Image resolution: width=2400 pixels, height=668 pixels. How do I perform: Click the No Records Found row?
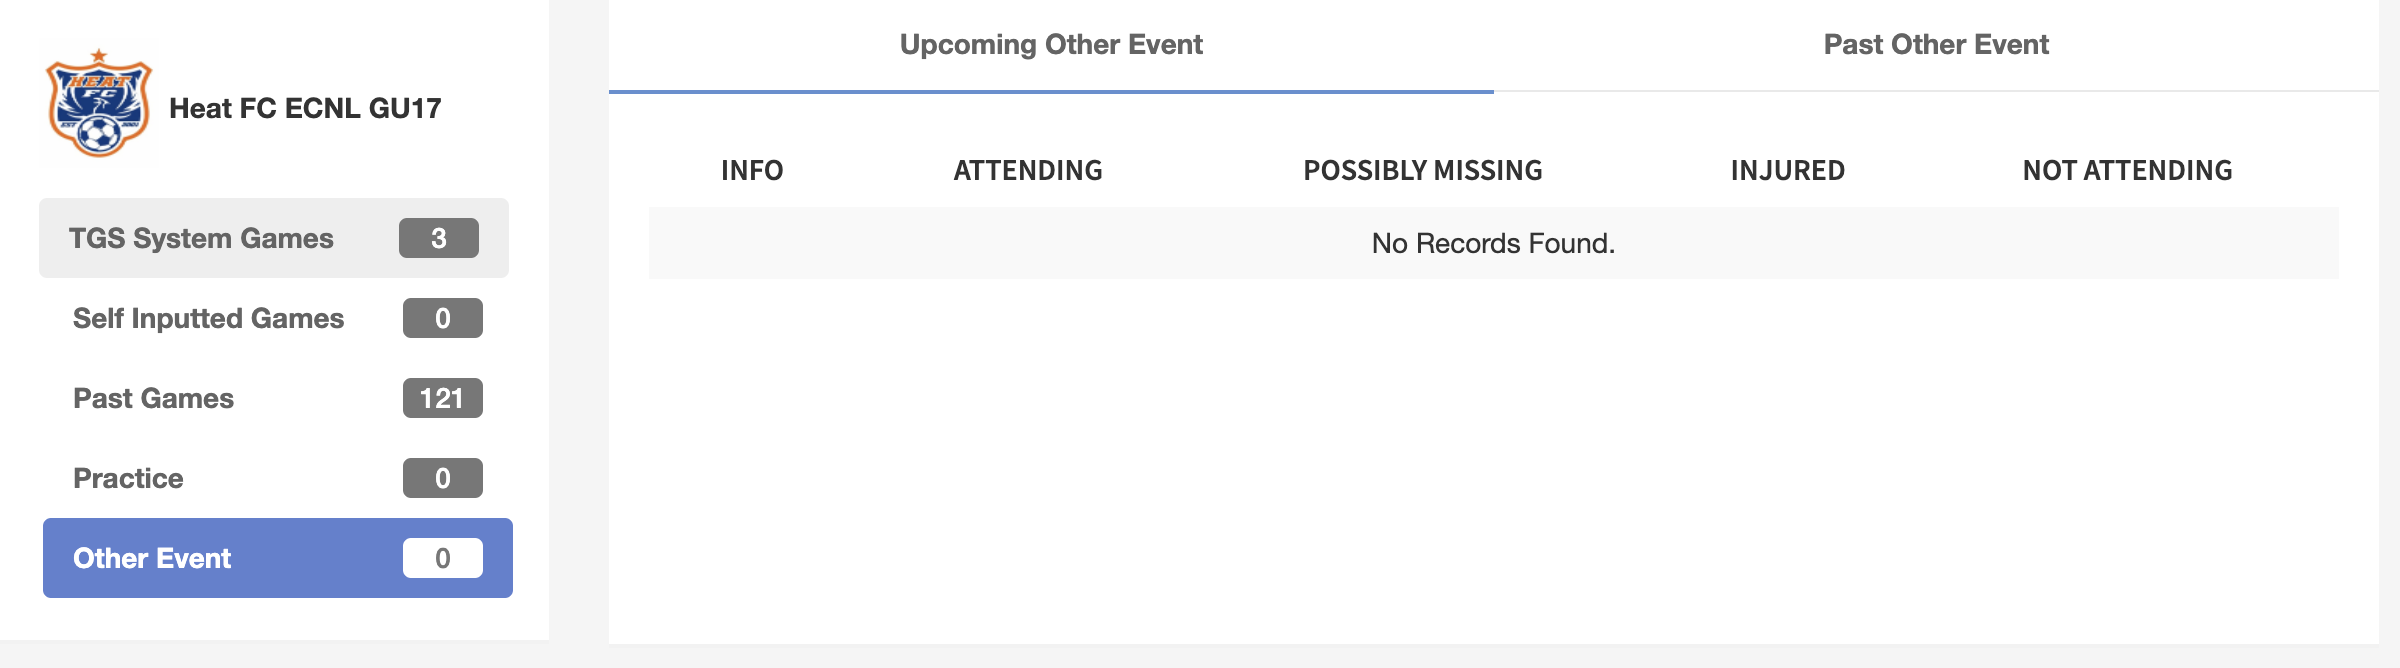(1494, 243)
